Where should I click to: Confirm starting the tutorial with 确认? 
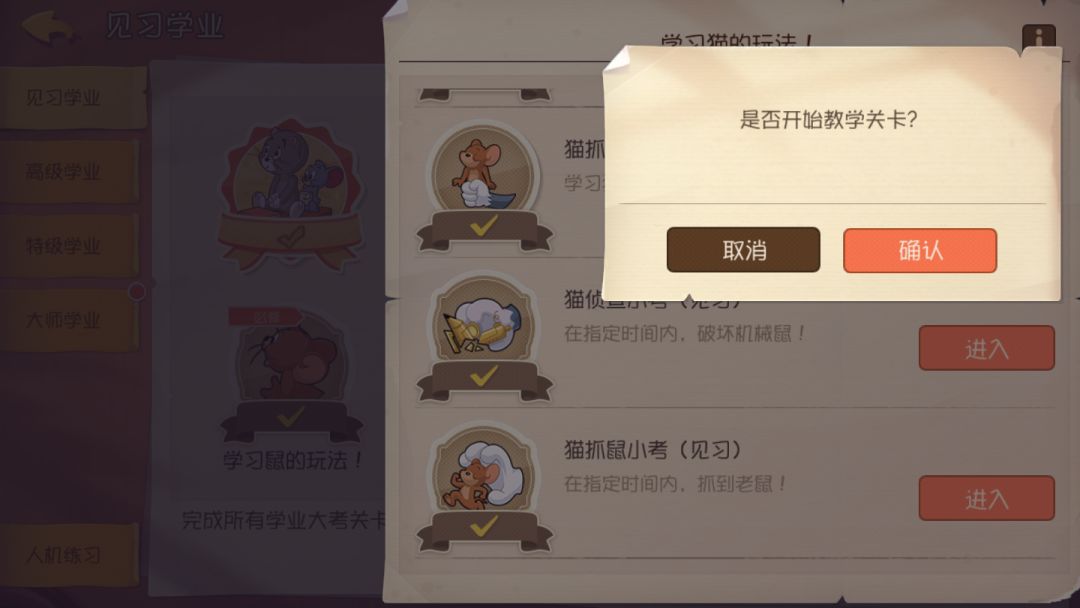click(x=920, y=250)
